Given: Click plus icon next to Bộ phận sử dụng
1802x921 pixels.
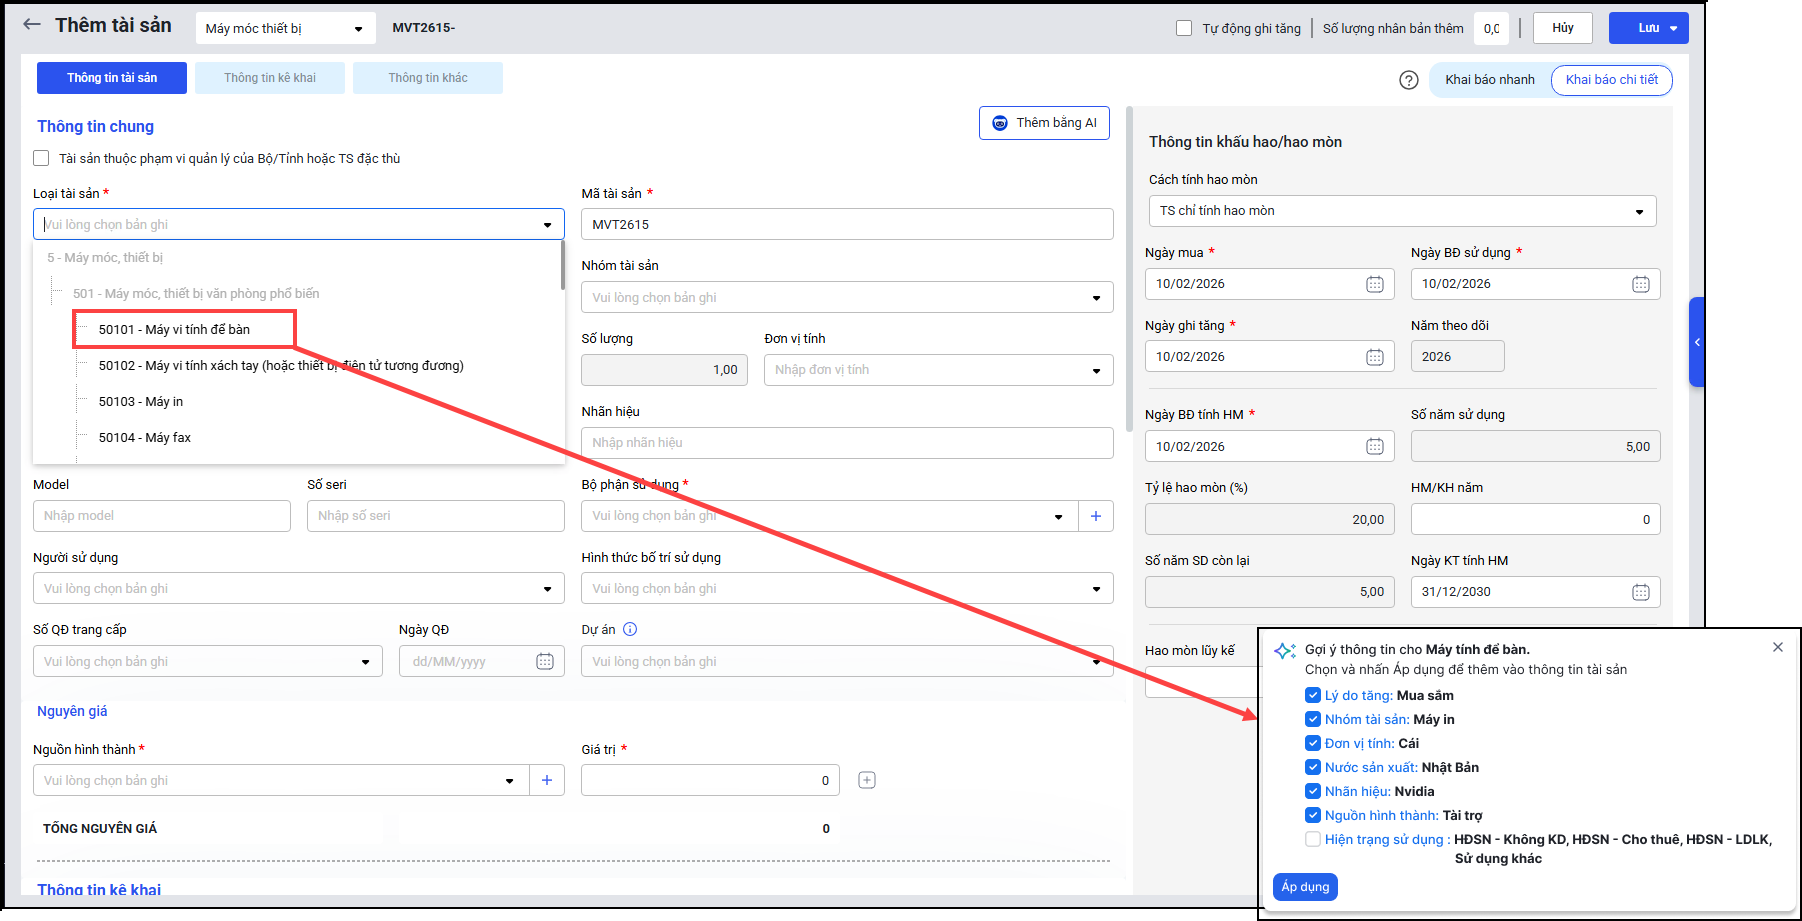Looking at the screenshot, I should click(1095, 516).
